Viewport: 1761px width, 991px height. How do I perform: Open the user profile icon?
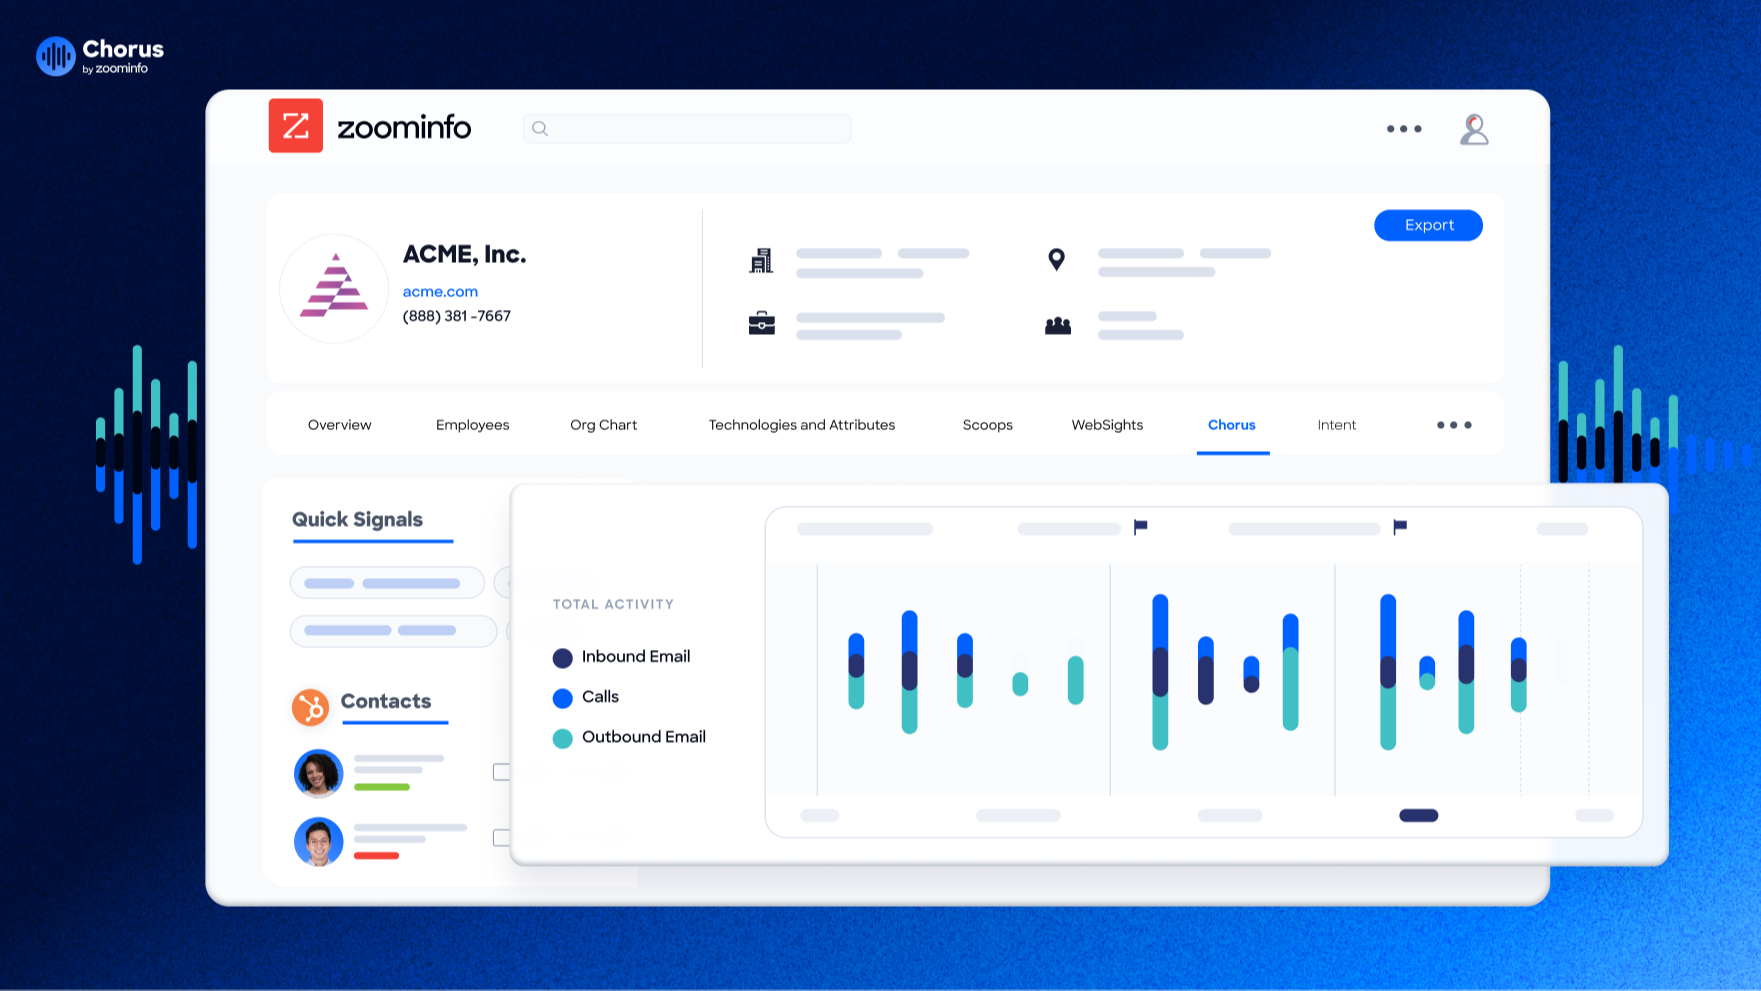[1473, 128]
